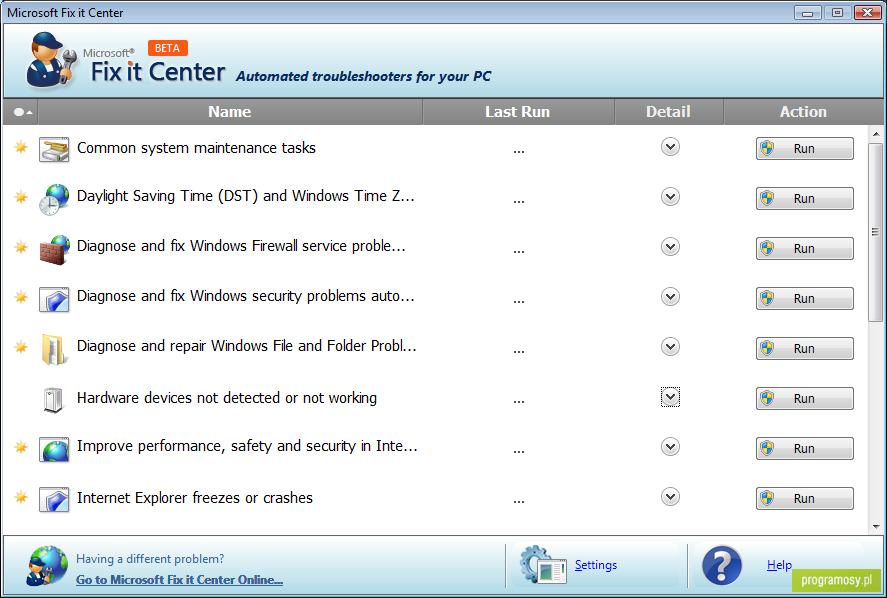The width and height of the screenshot is (887, 598).
Task: Click the Common system maintenance tasks icon
Action: click(54, 149)
